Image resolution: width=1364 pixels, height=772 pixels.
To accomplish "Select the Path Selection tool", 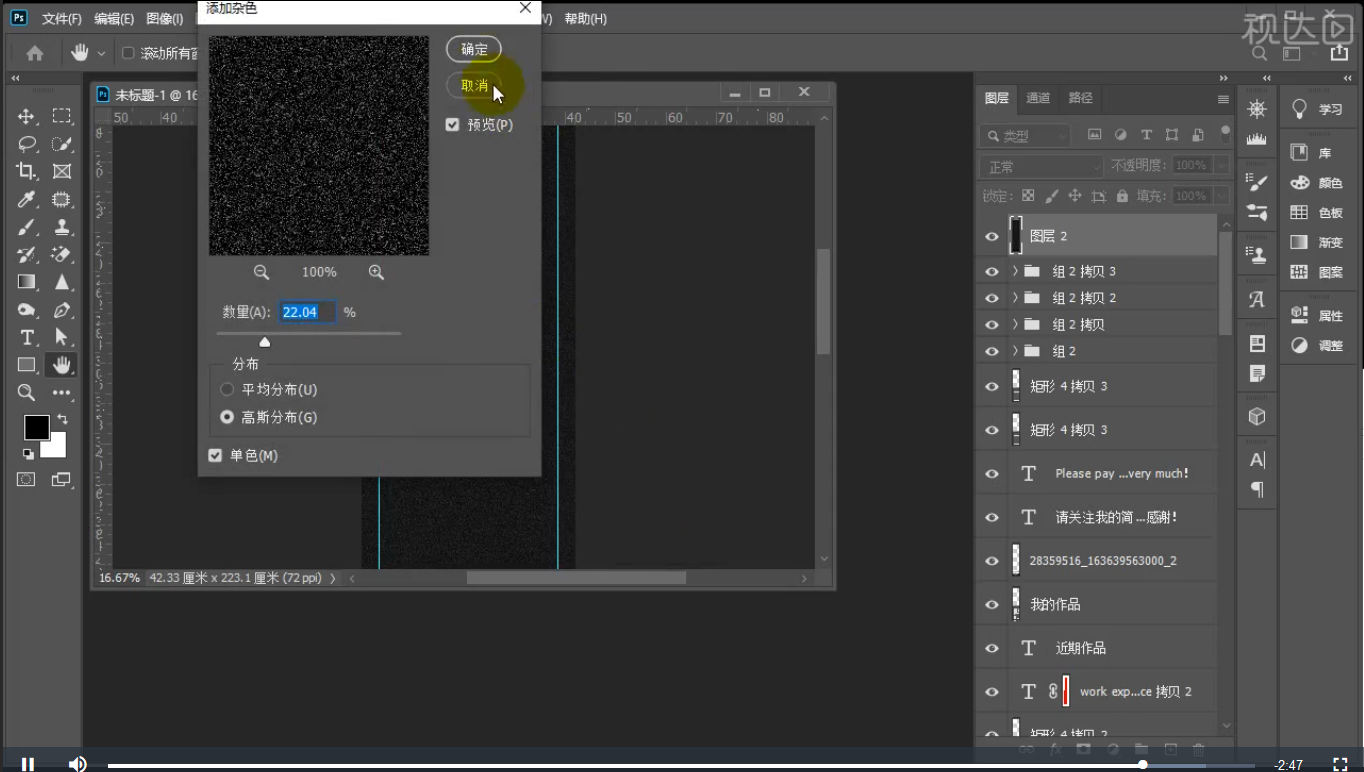I will pyautogui.click(x=62, y=337).
